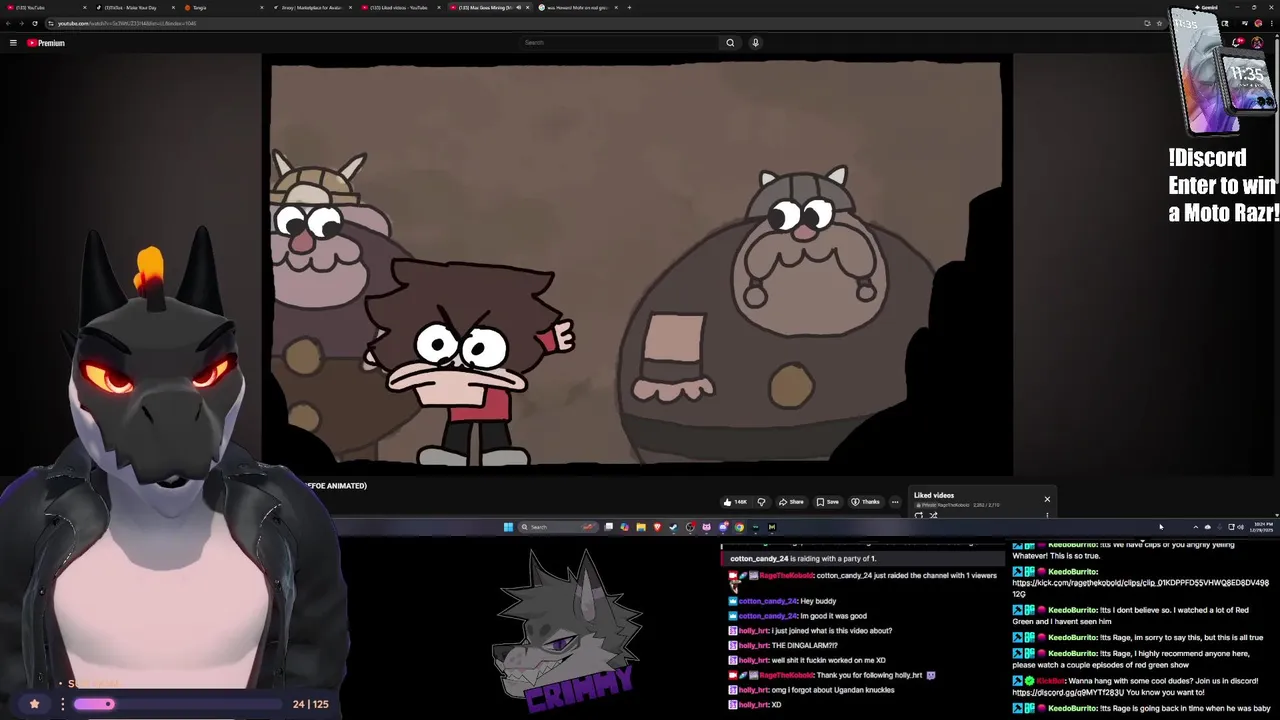Screen dimensions: 1280x720
Task: Click the Save button under the video
Action: 828,502
